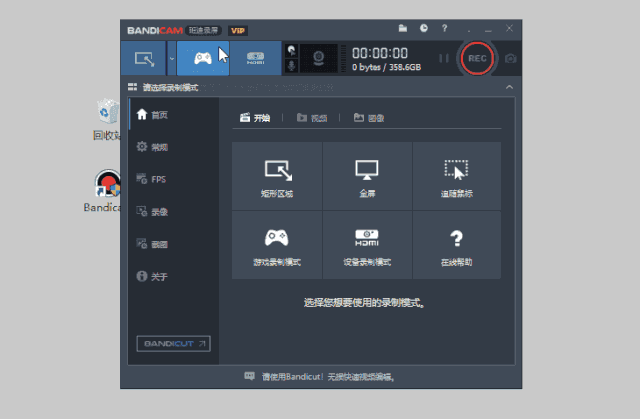Click the grid icon beside the mode prompt
This screenshot has width=640, height=419.
[132, 87]
